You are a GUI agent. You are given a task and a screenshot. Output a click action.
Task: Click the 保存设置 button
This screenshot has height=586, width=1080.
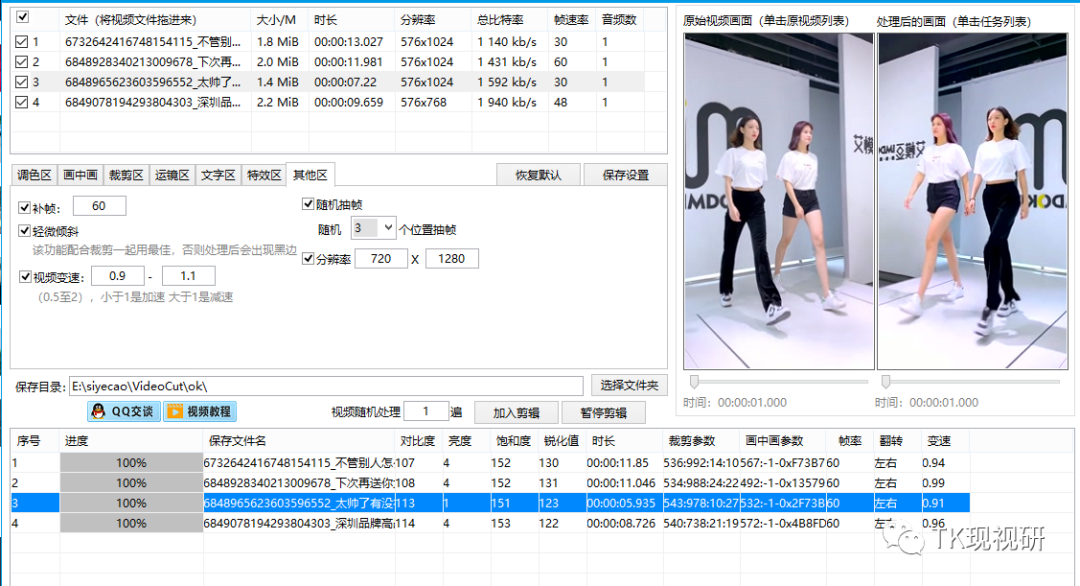(625, 175)
